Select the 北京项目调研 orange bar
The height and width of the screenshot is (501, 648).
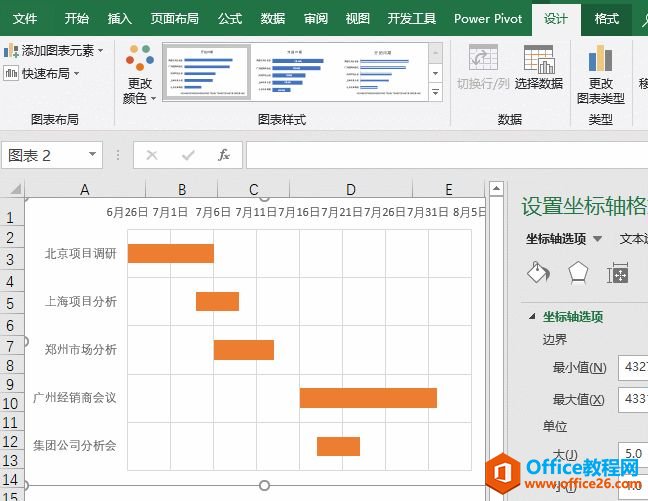[x=171, y=253]
